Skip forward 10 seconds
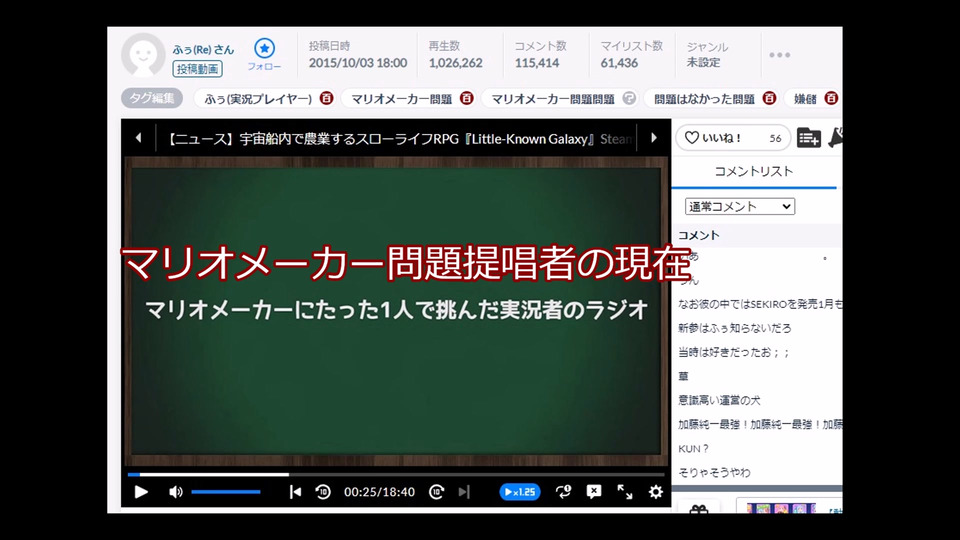Image resolution: width=960 pixels, height=540 pixels. click(x=437, y=492)
